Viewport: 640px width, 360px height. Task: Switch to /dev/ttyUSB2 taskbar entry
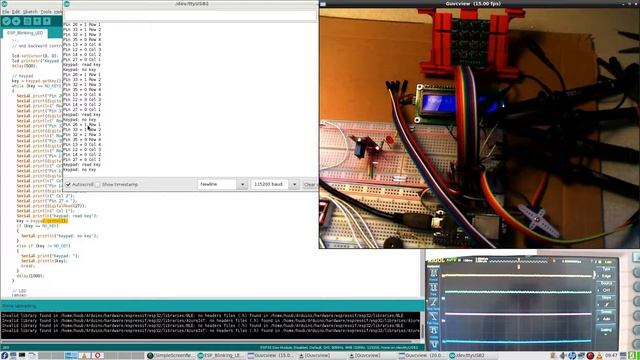472,356
